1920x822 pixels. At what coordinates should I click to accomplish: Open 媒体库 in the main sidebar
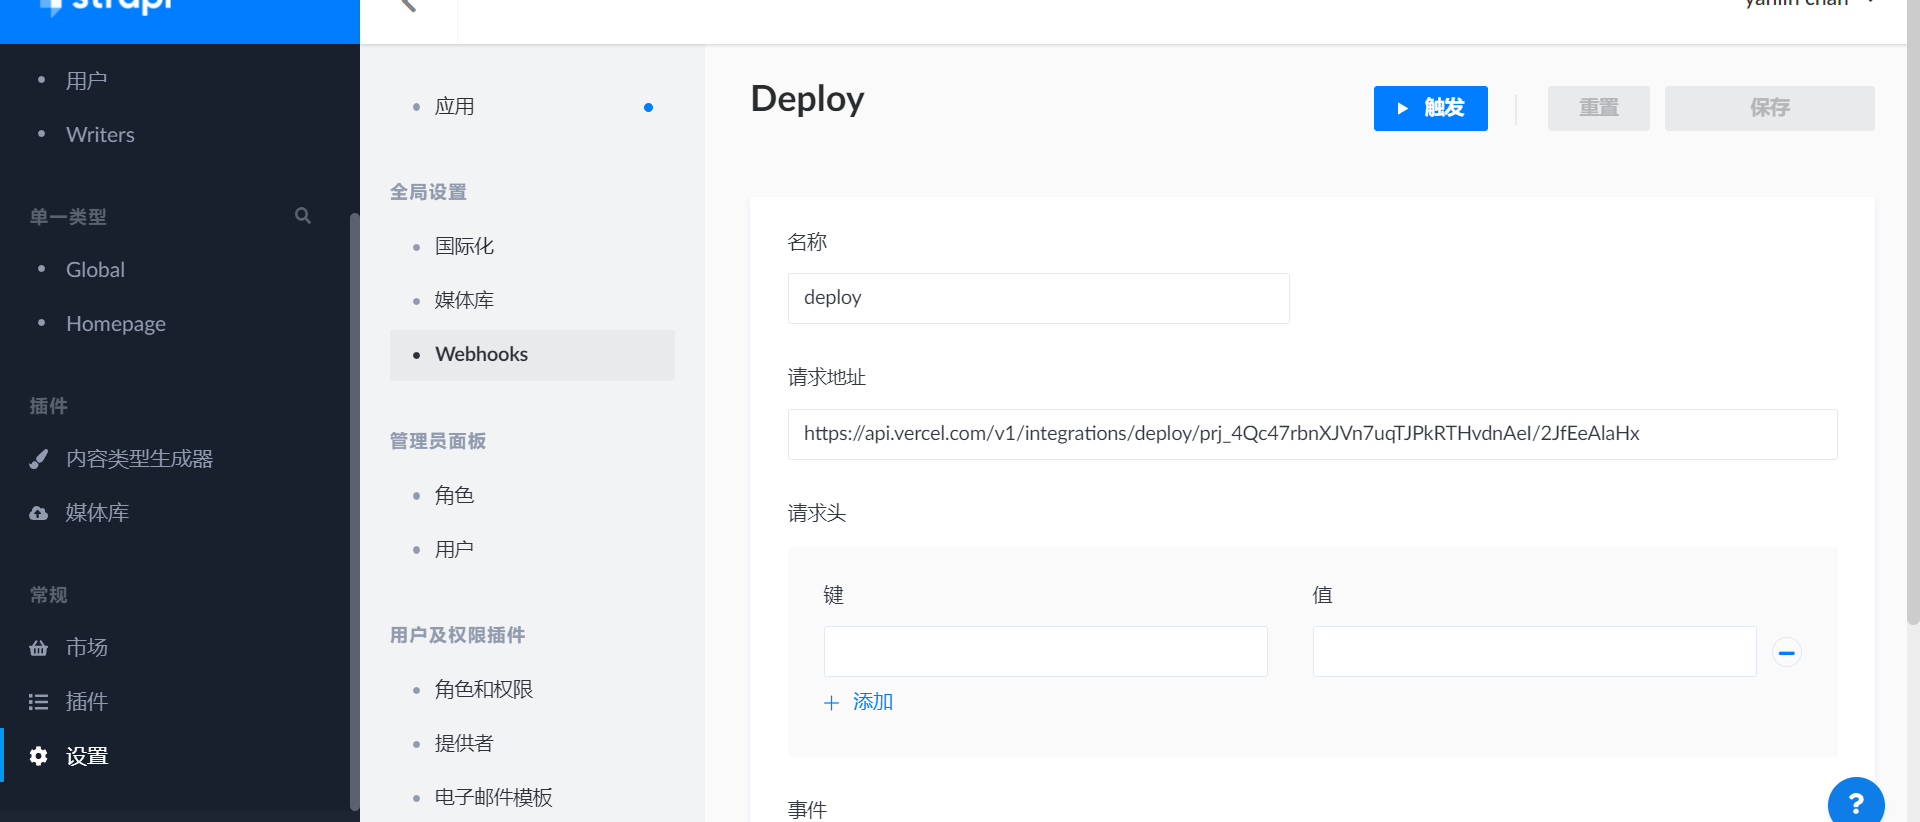click(97, 513)
